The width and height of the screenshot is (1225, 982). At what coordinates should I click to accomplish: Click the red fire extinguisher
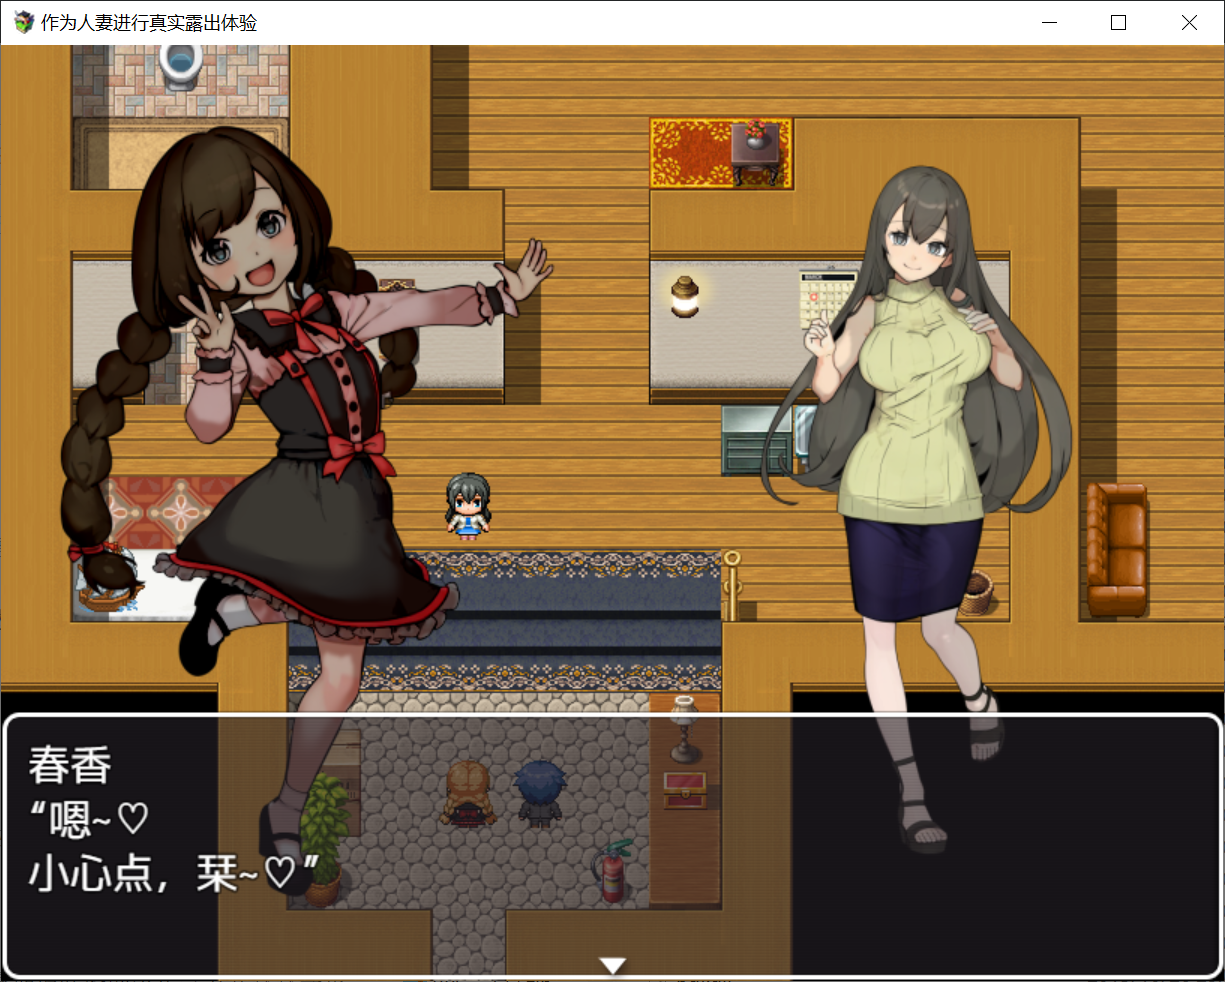[x=612, y=871]
